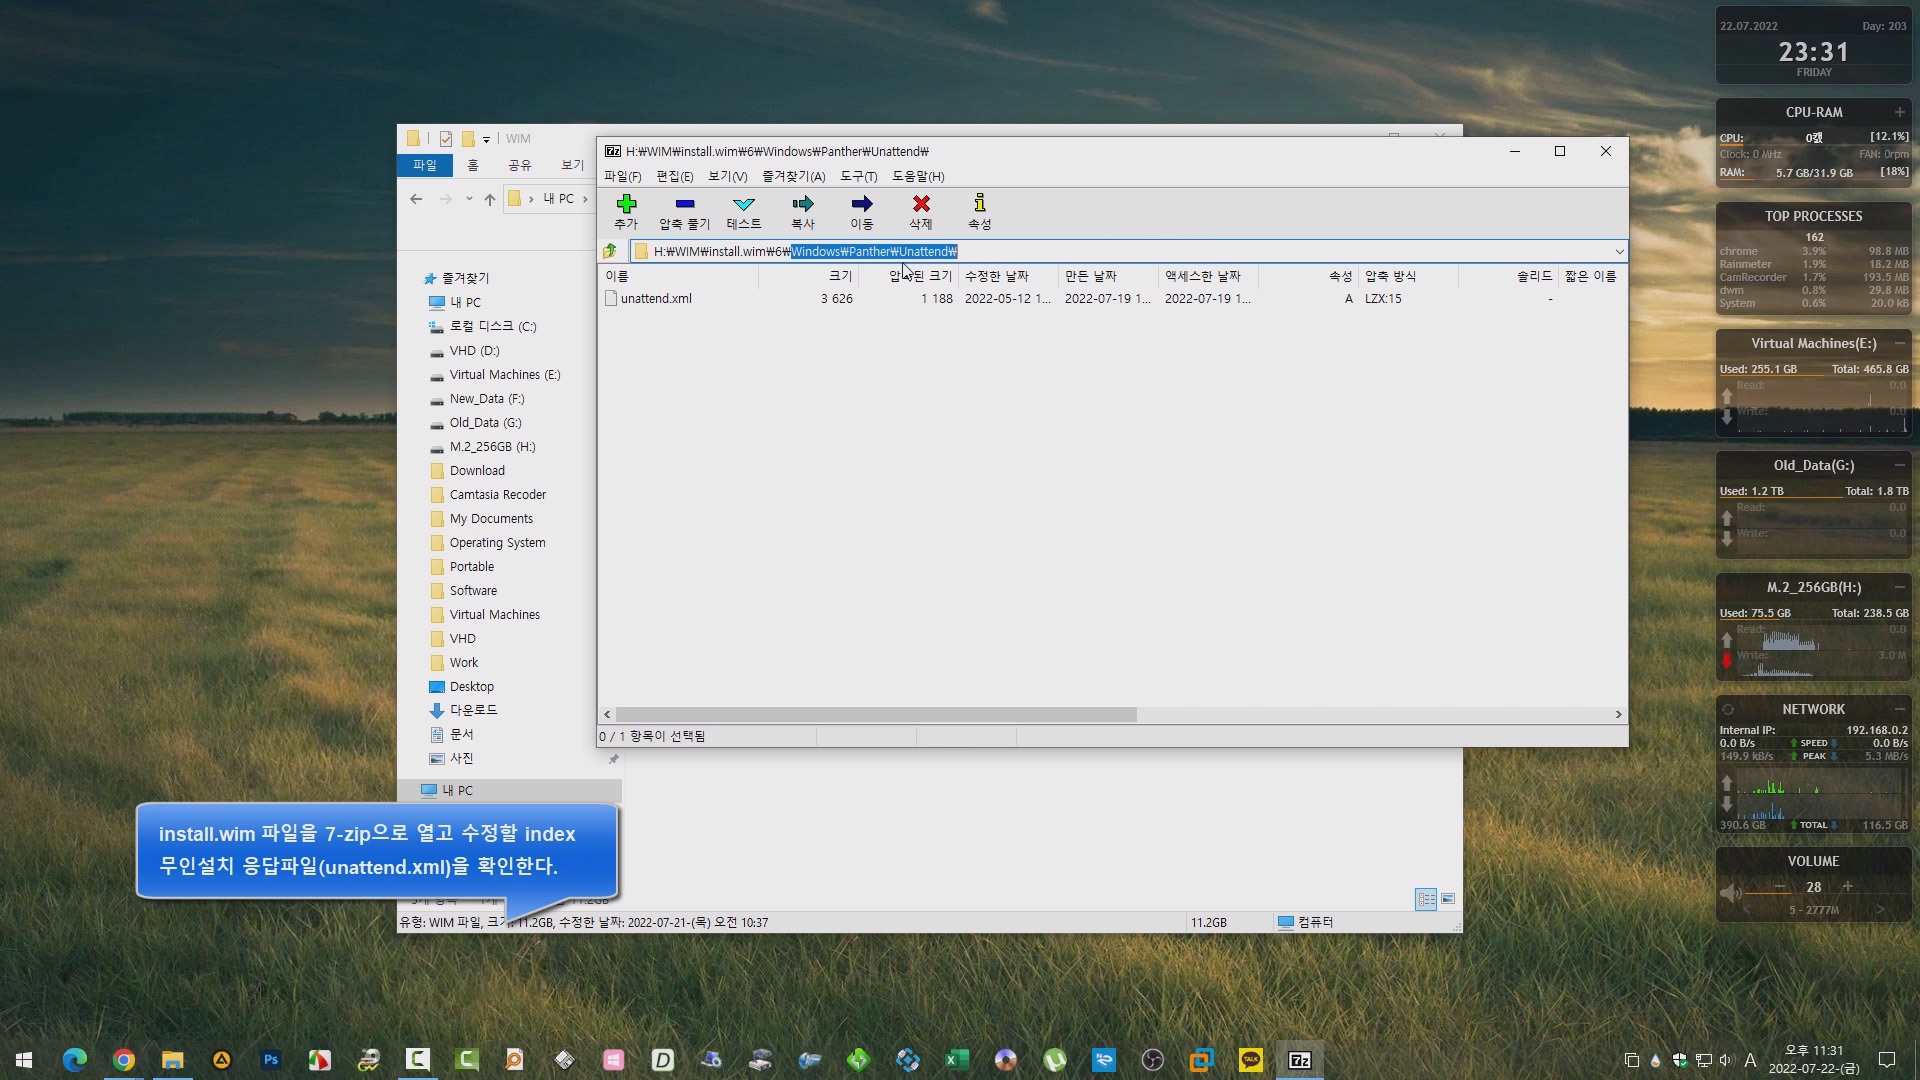This screenshot has width=1920, height=1080.
Task: Open the 보기(V) menu in 7-Zip
Action: [727, 176]
